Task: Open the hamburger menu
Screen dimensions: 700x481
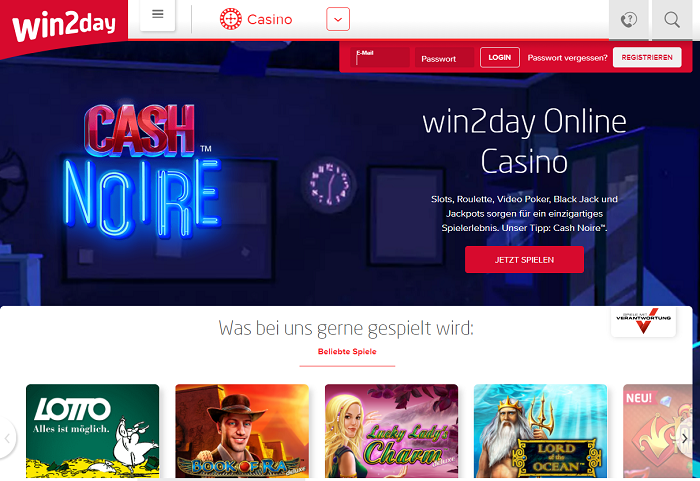Action: pos(158,15)
